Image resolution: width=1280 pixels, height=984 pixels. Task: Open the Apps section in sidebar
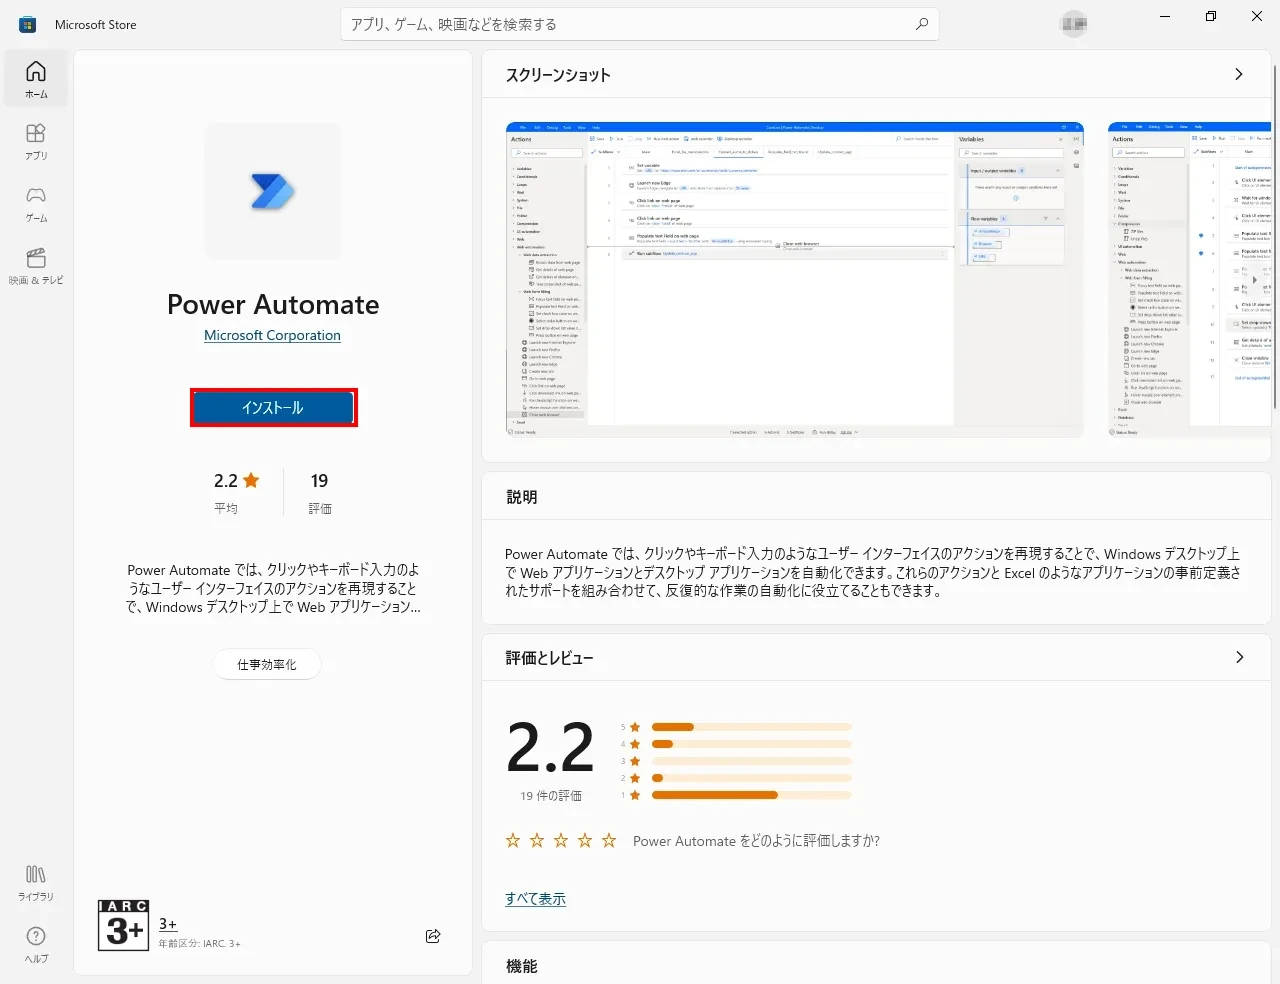coord(36,141)
